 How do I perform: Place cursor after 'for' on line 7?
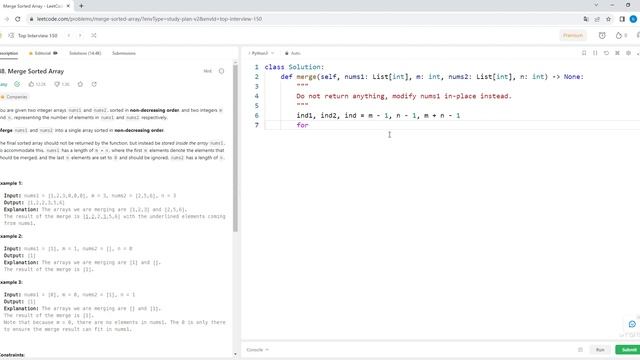309,125
